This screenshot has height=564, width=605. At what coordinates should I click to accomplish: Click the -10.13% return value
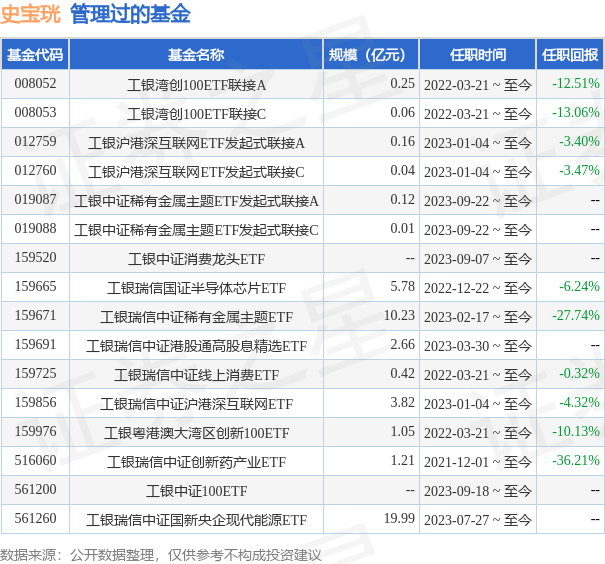click(576, 431)
